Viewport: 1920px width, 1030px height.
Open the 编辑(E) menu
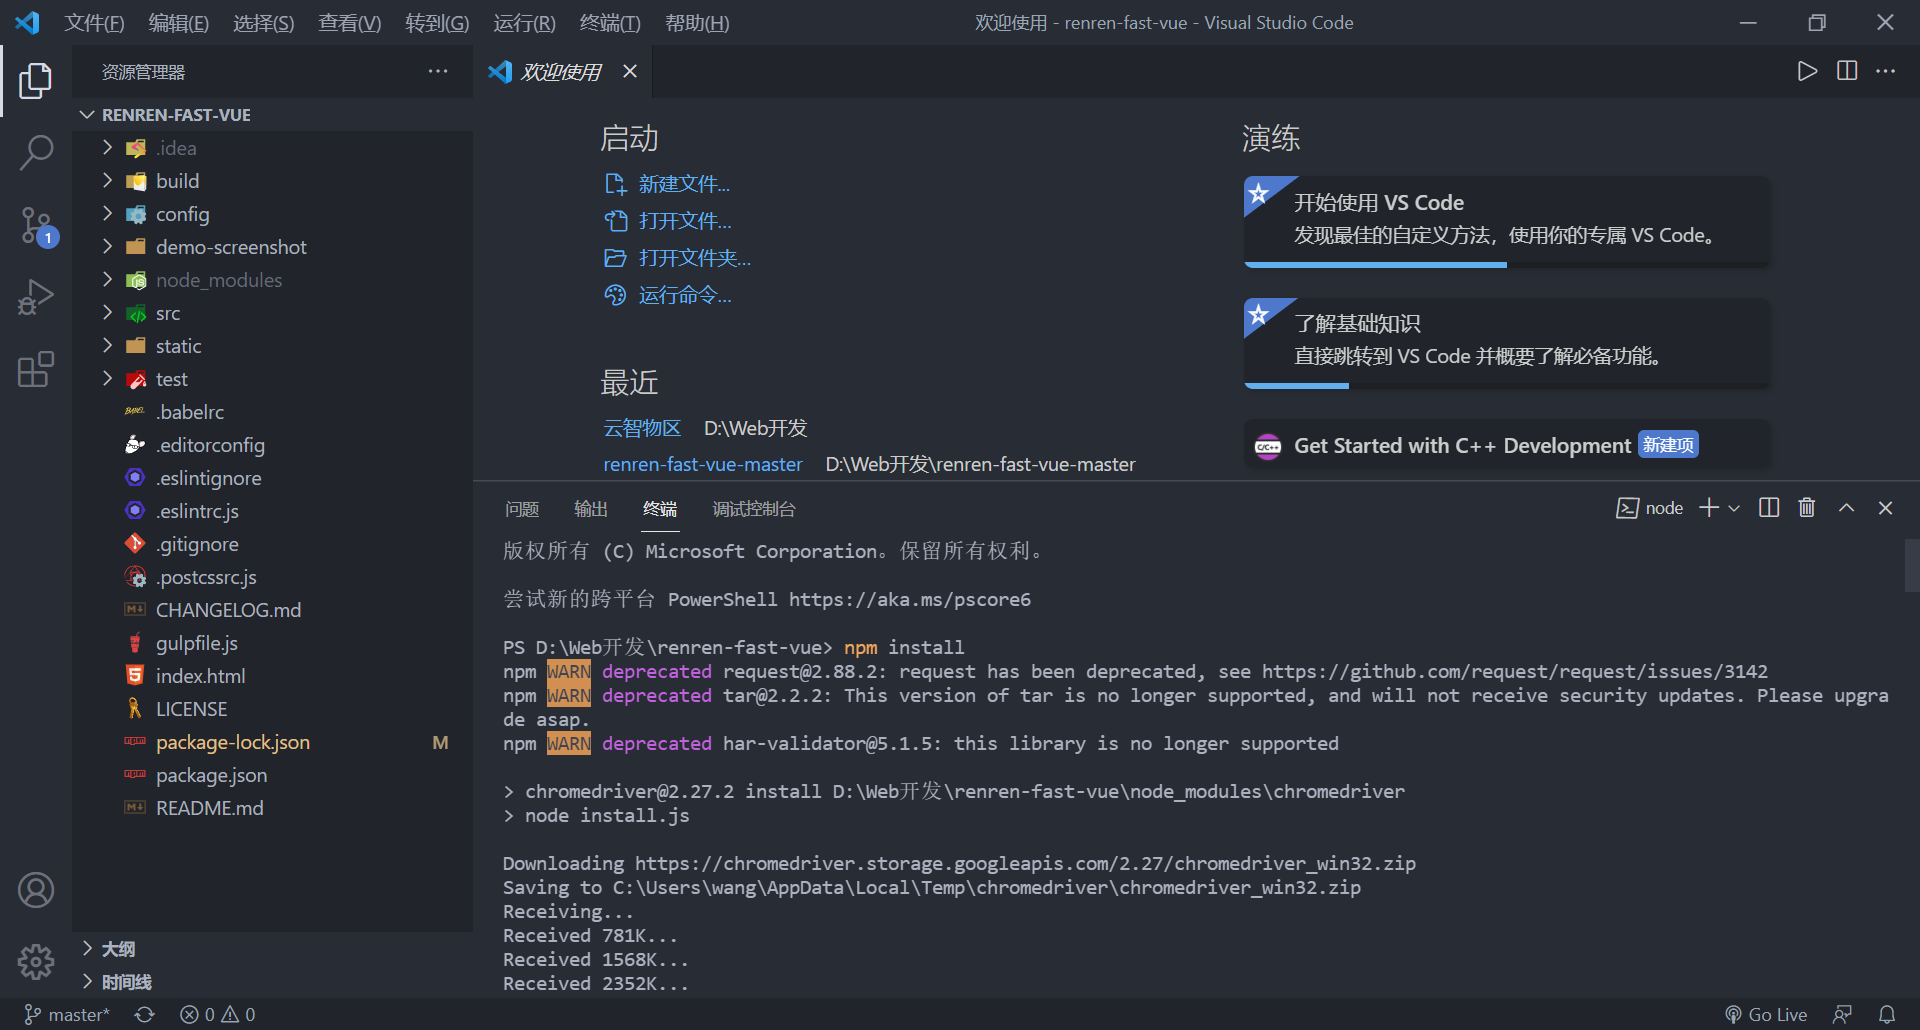[x=179, y=22]
